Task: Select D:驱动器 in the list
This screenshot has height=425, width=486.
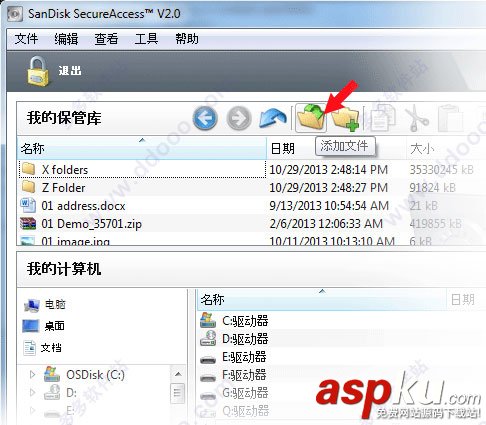Action: coord(245,339)
